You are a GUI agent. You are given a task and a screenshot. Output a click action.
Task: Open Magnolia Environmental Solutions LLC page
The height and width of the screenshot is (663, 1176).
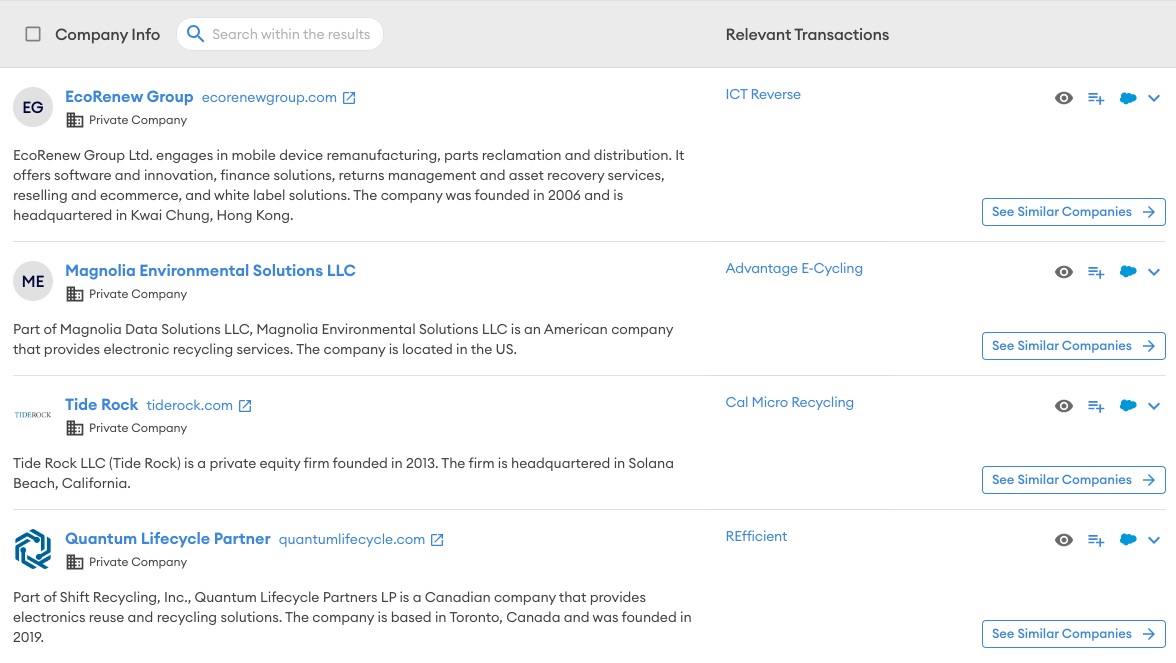(x=210, y=271)
